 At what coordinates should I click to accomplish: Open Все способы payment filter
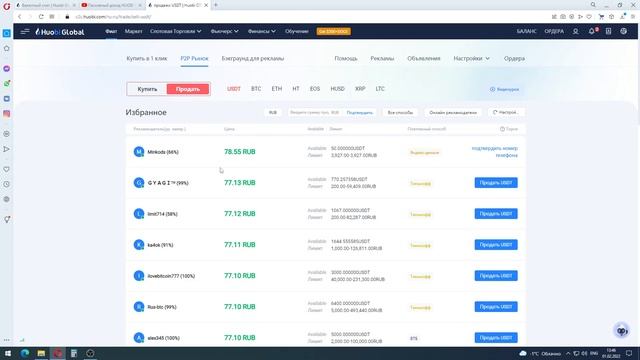pos(400,112)
